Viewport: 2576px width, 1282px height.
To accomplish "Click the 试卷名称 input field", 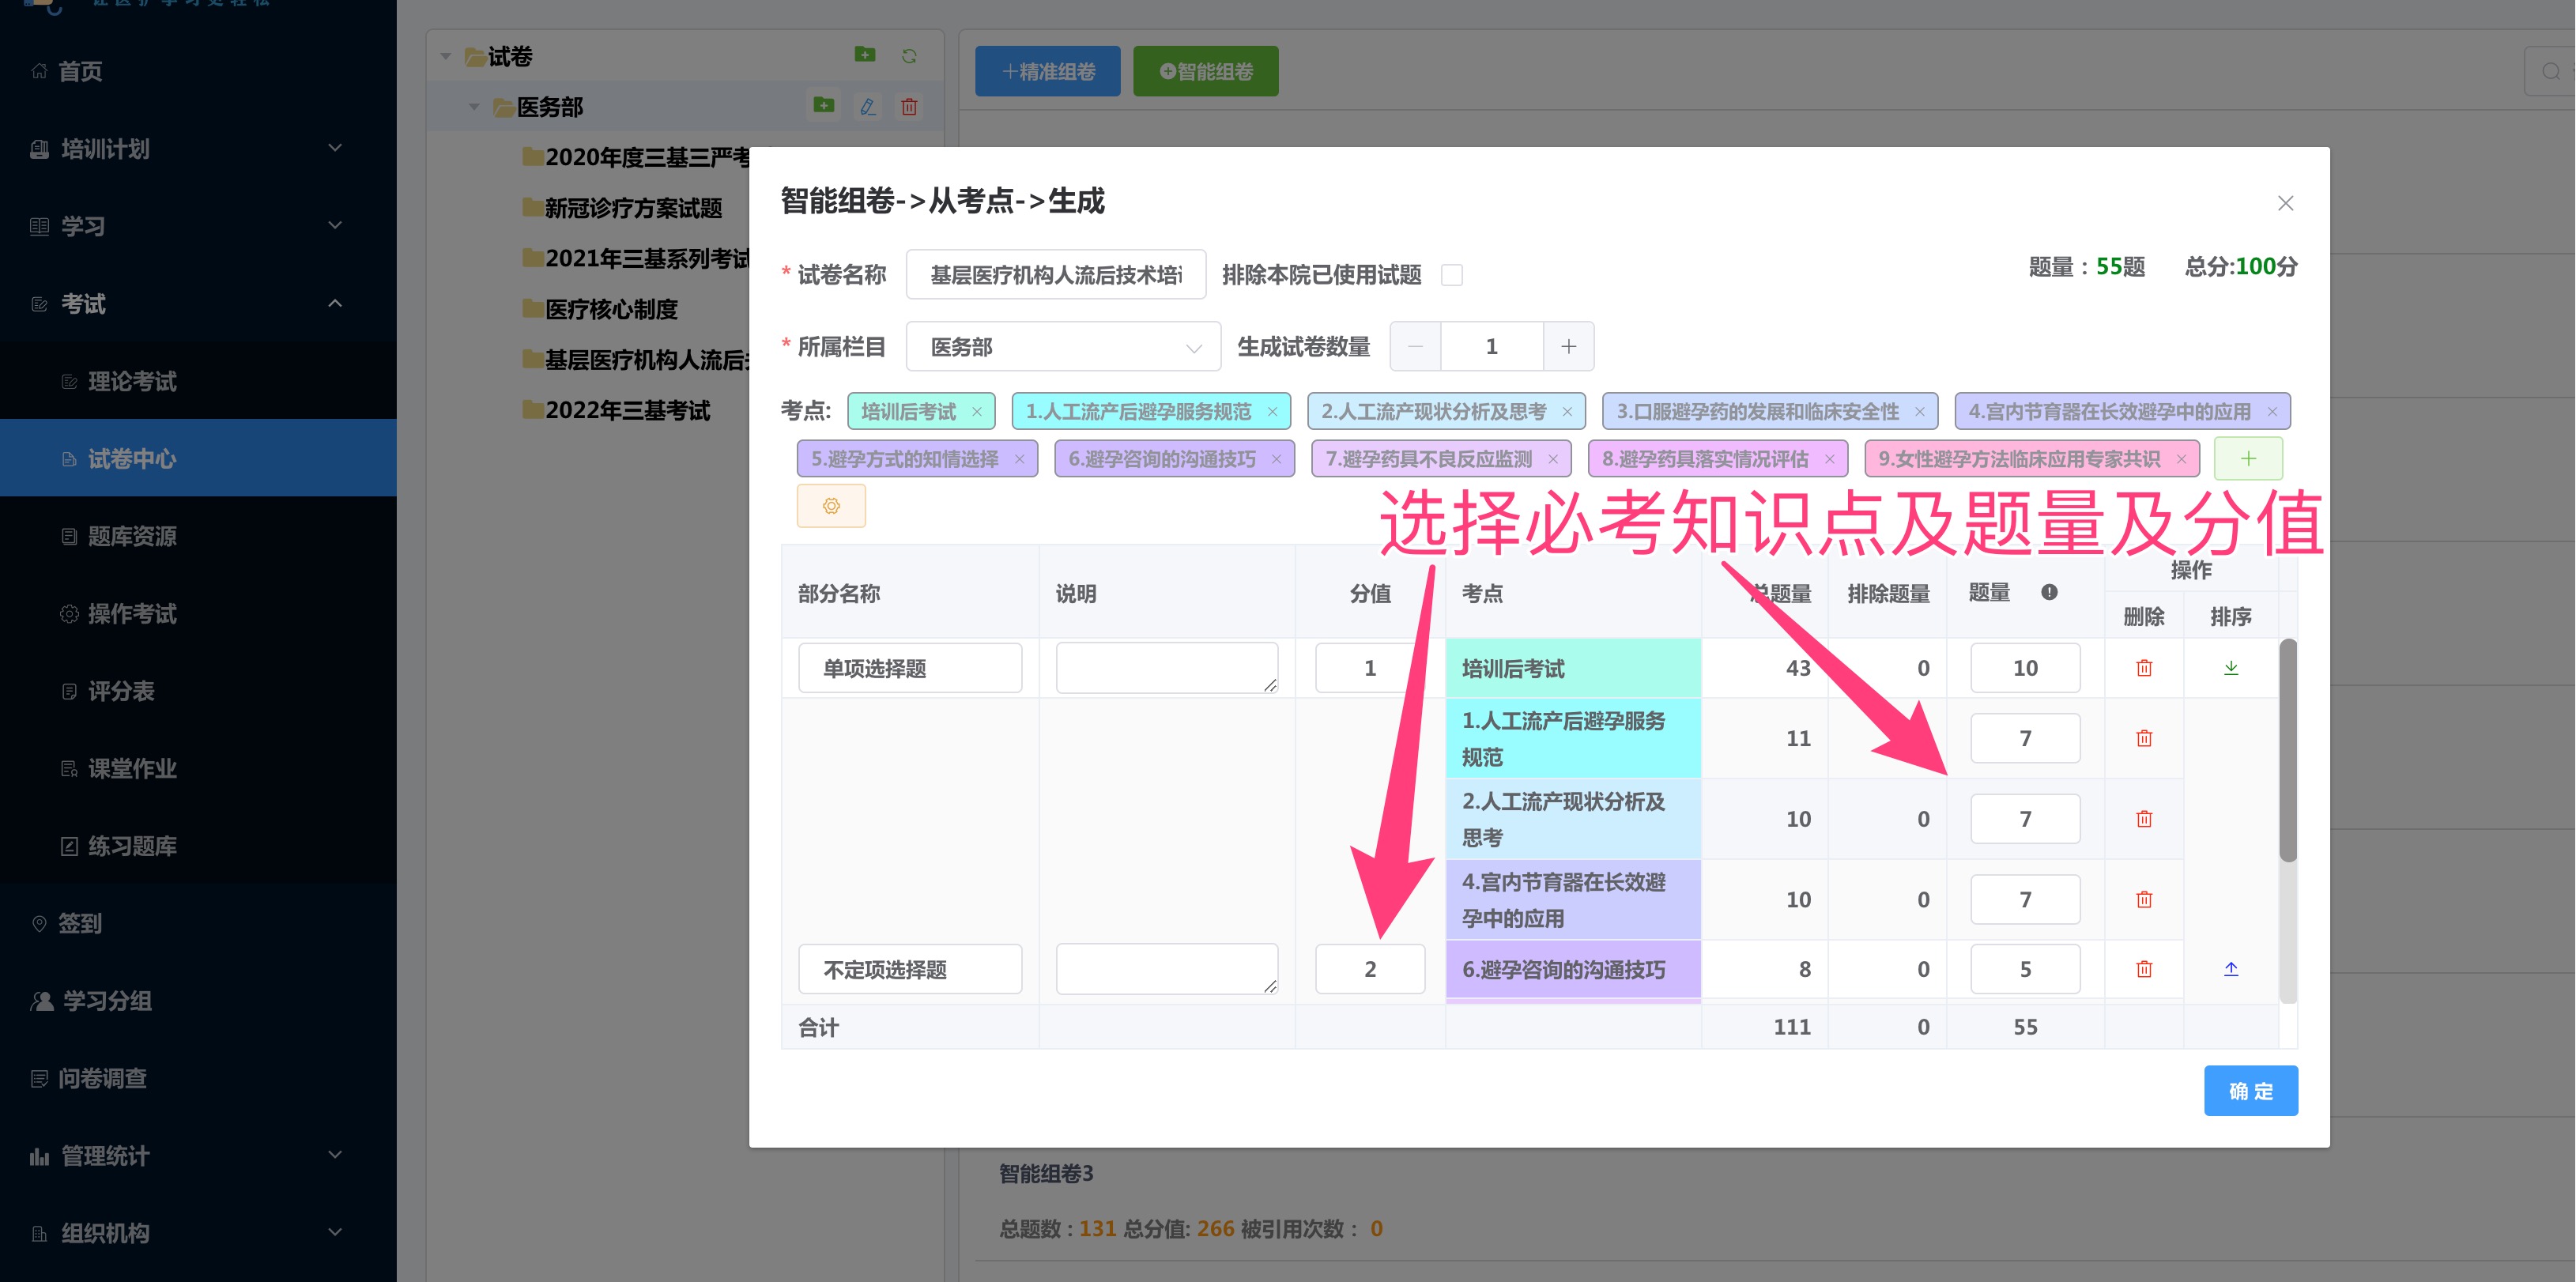I will pyautogui.click(x=1055, y=275).
